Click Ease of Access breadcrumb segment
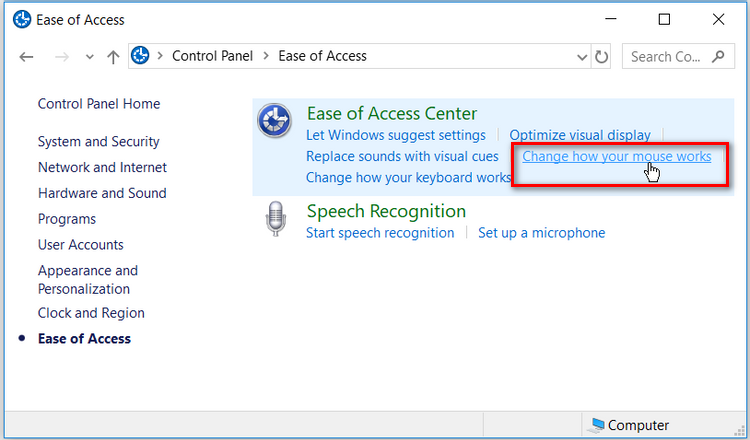The height and width of the screenshot is (440, 750). pos(322,57)
